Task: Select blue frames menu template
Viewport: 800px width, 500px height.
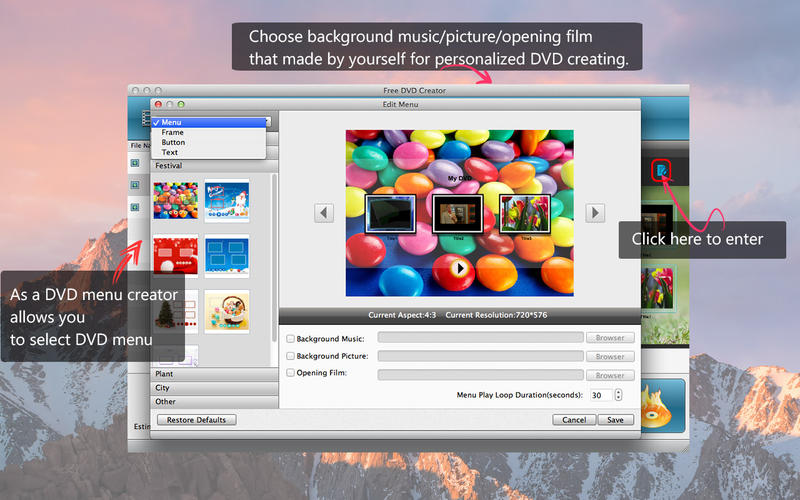Action: click(227, 256)
